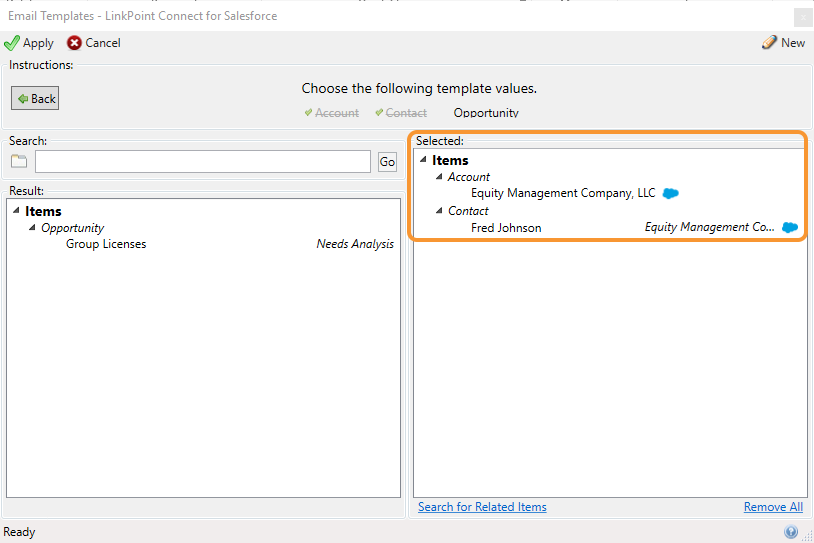The image size is (814, 543).
Task: Click Items root label in Selected tree
Action: tap(450, 160)
